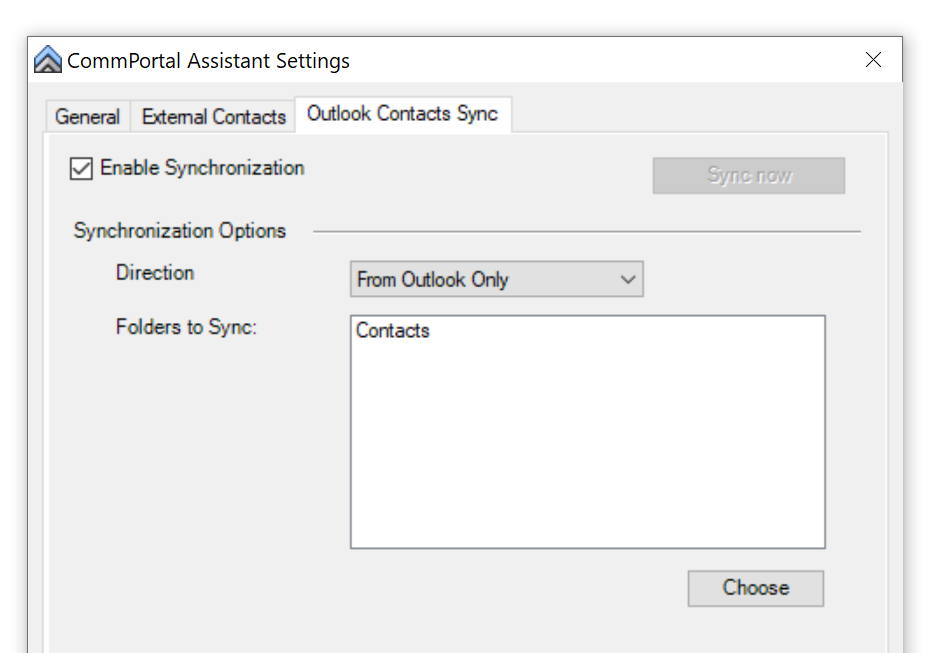Click the window title "CommPortal Assistant Settings"
This screenshot has width=941, height=653.
[x=208, y=61]
